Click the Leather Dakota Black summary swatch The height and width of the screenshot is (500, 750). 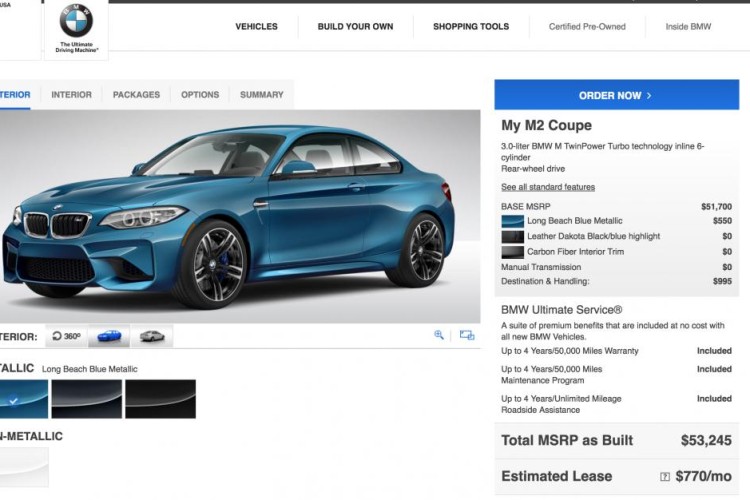pos(512,236)
